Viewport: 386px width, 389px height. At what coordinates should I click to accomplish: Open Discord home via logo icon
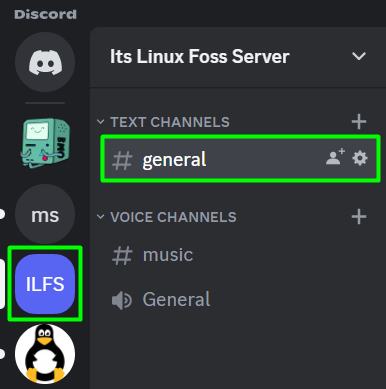(x=45, y=62)
